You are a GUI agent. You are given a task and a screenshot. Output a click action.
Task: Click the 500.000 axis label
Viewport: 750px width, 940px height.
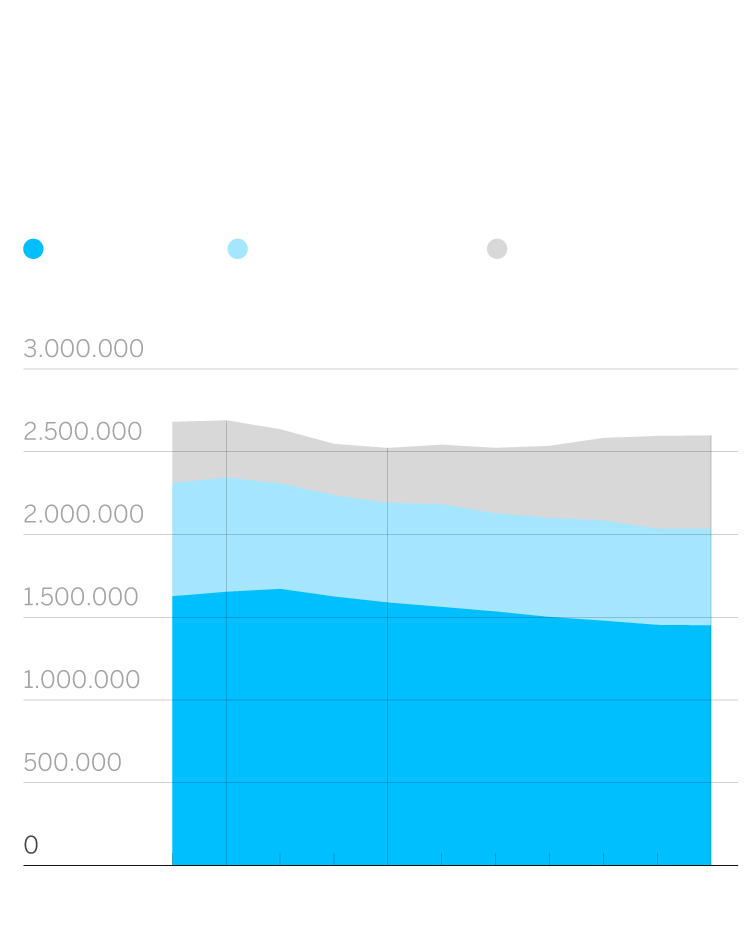tap(72, 763)
